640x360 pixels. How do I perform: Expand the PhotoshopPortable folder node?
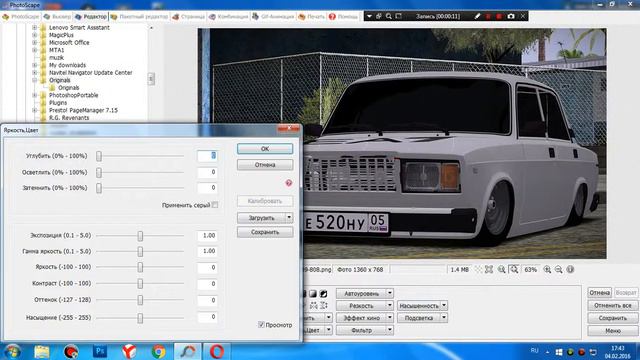[35, 95]
